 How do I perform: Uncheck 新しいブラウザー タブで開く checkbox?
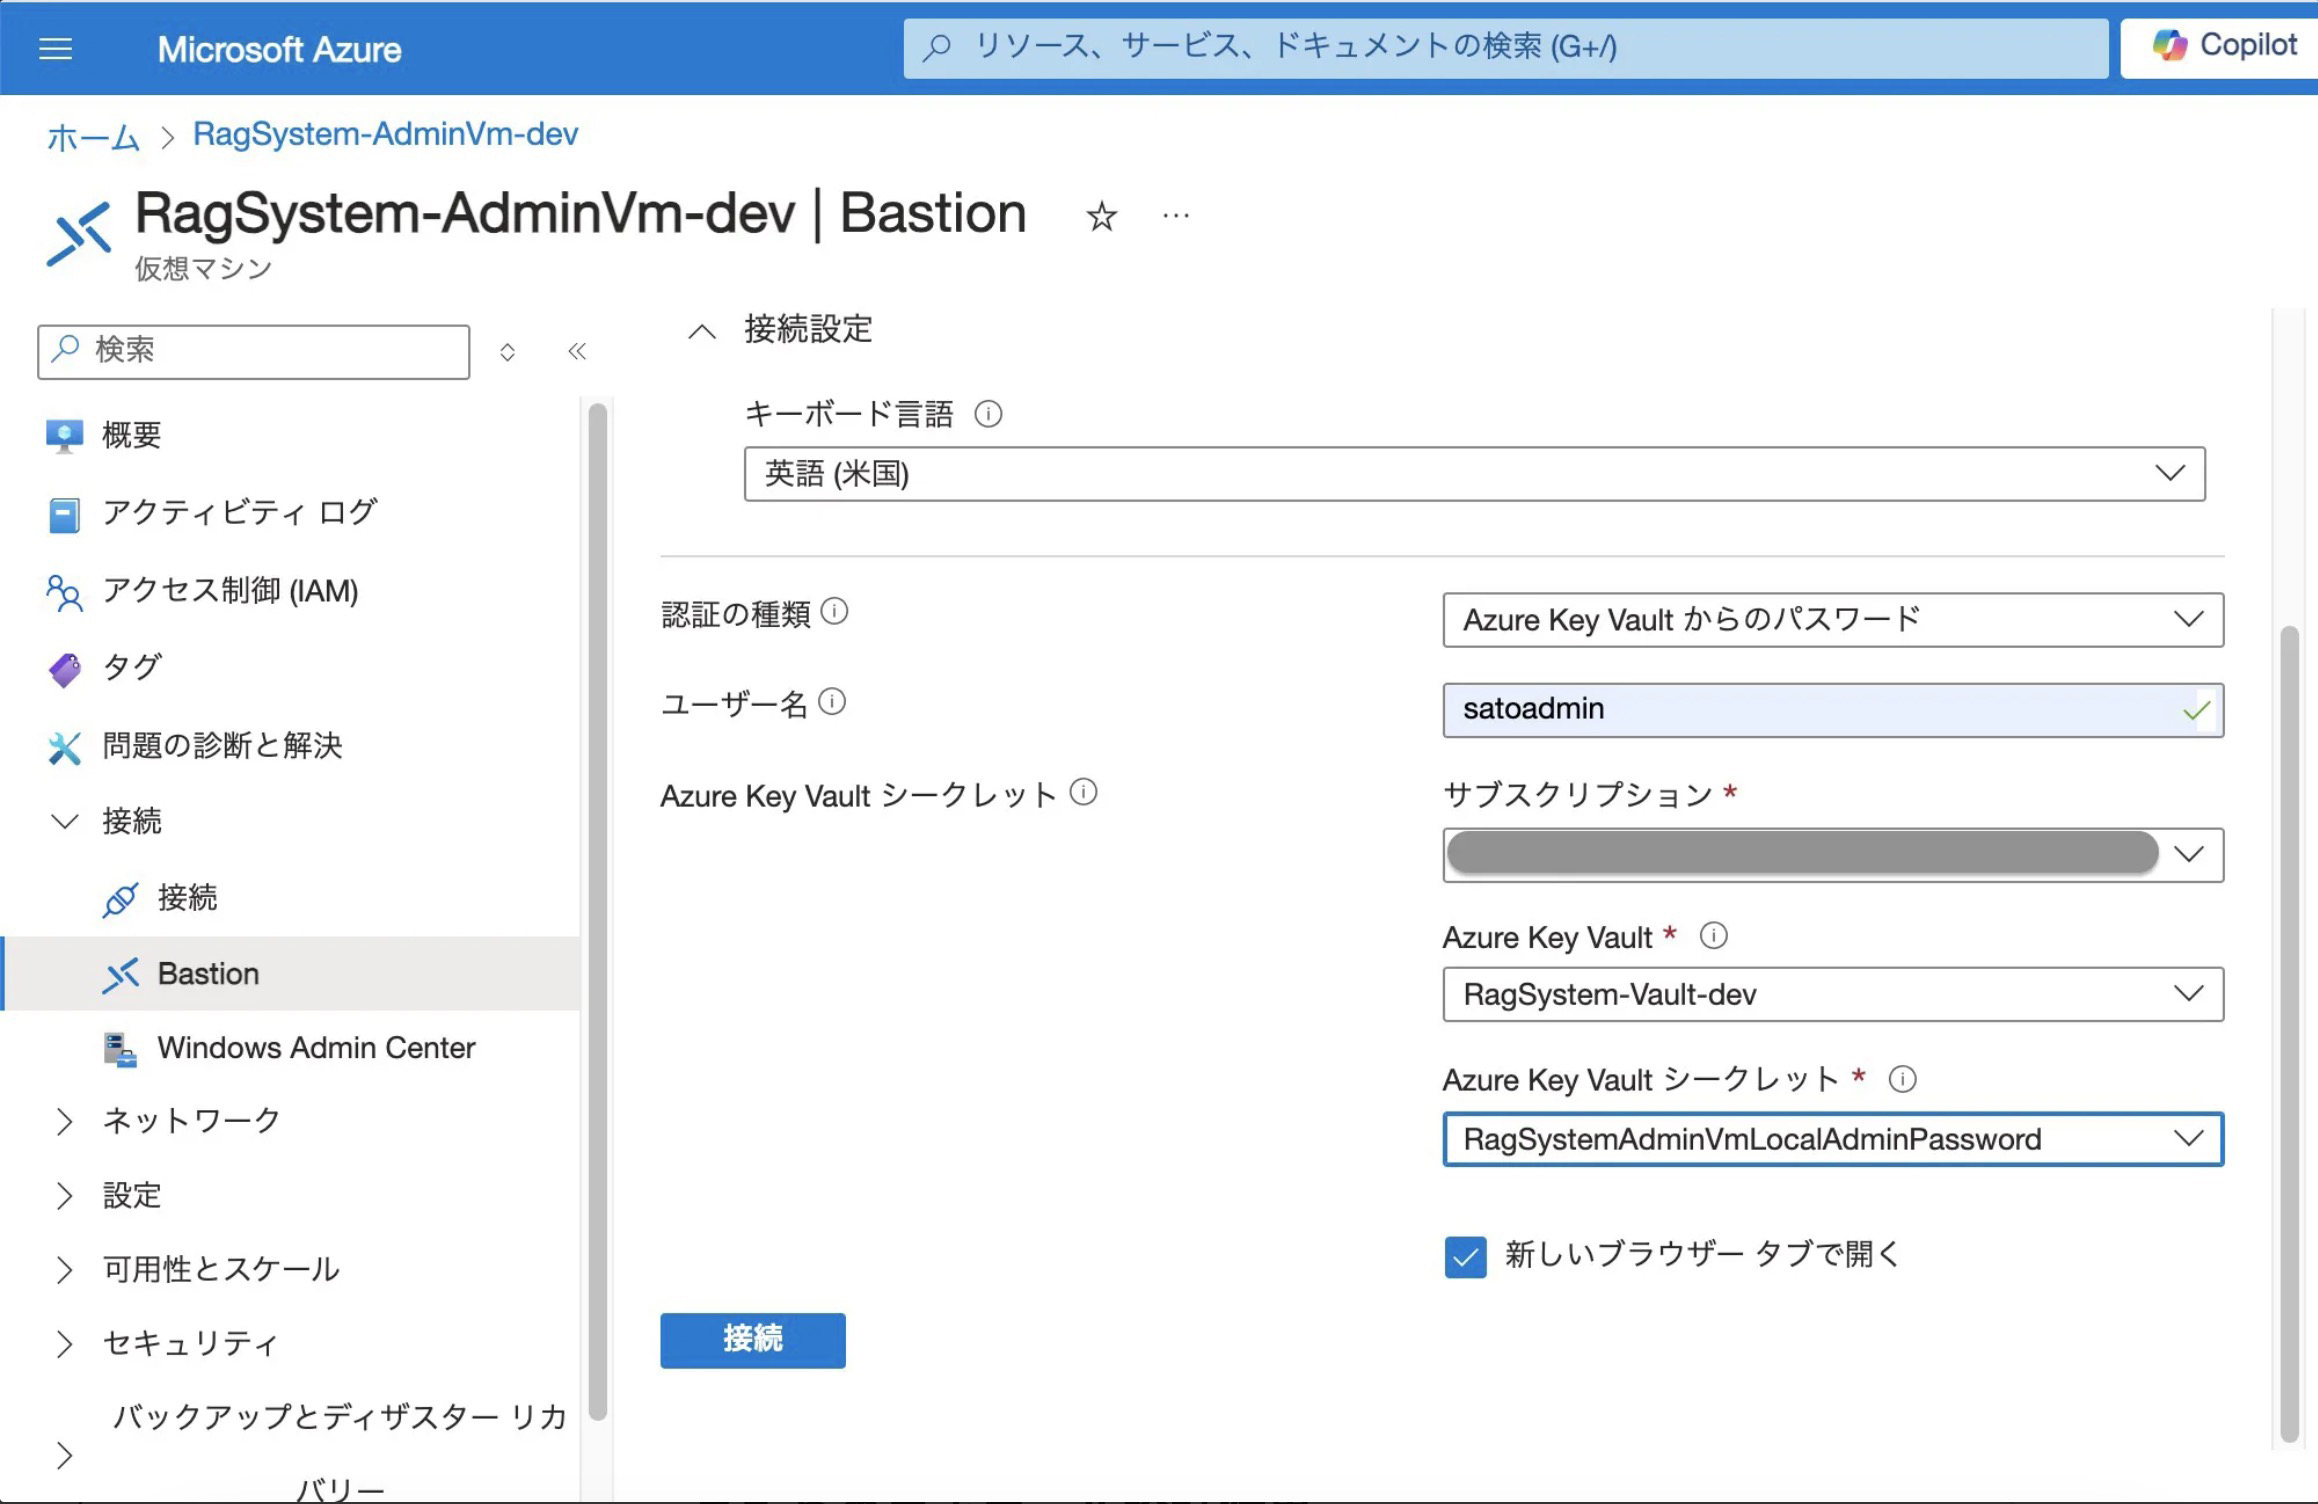pos(1465,1256)
